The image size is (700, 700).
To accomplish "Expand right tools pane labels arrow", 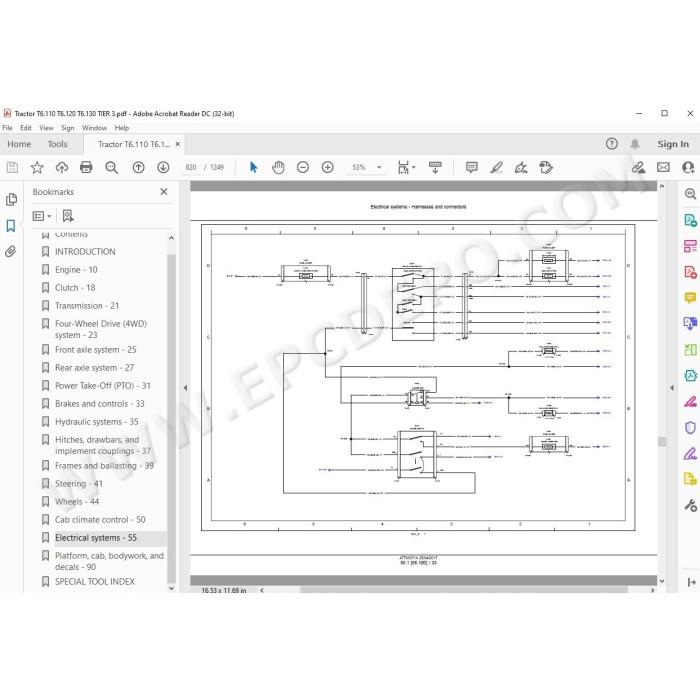I will pos(691,582).
